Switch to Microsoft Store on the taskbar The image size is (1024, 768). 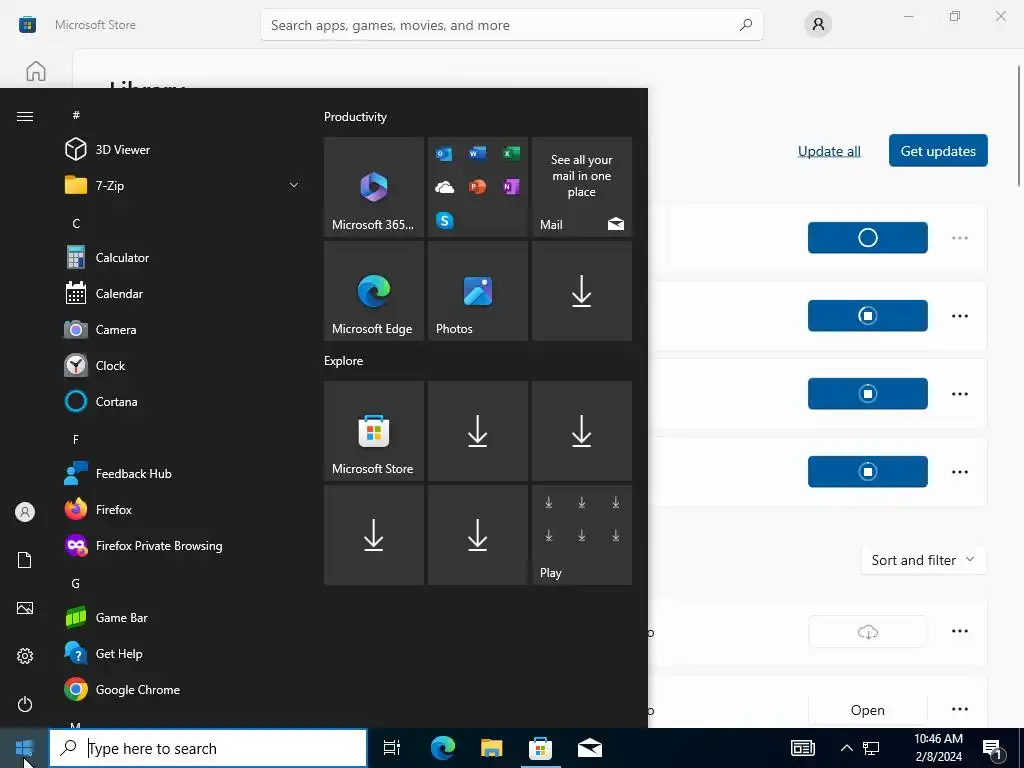(x=540, y=748)
